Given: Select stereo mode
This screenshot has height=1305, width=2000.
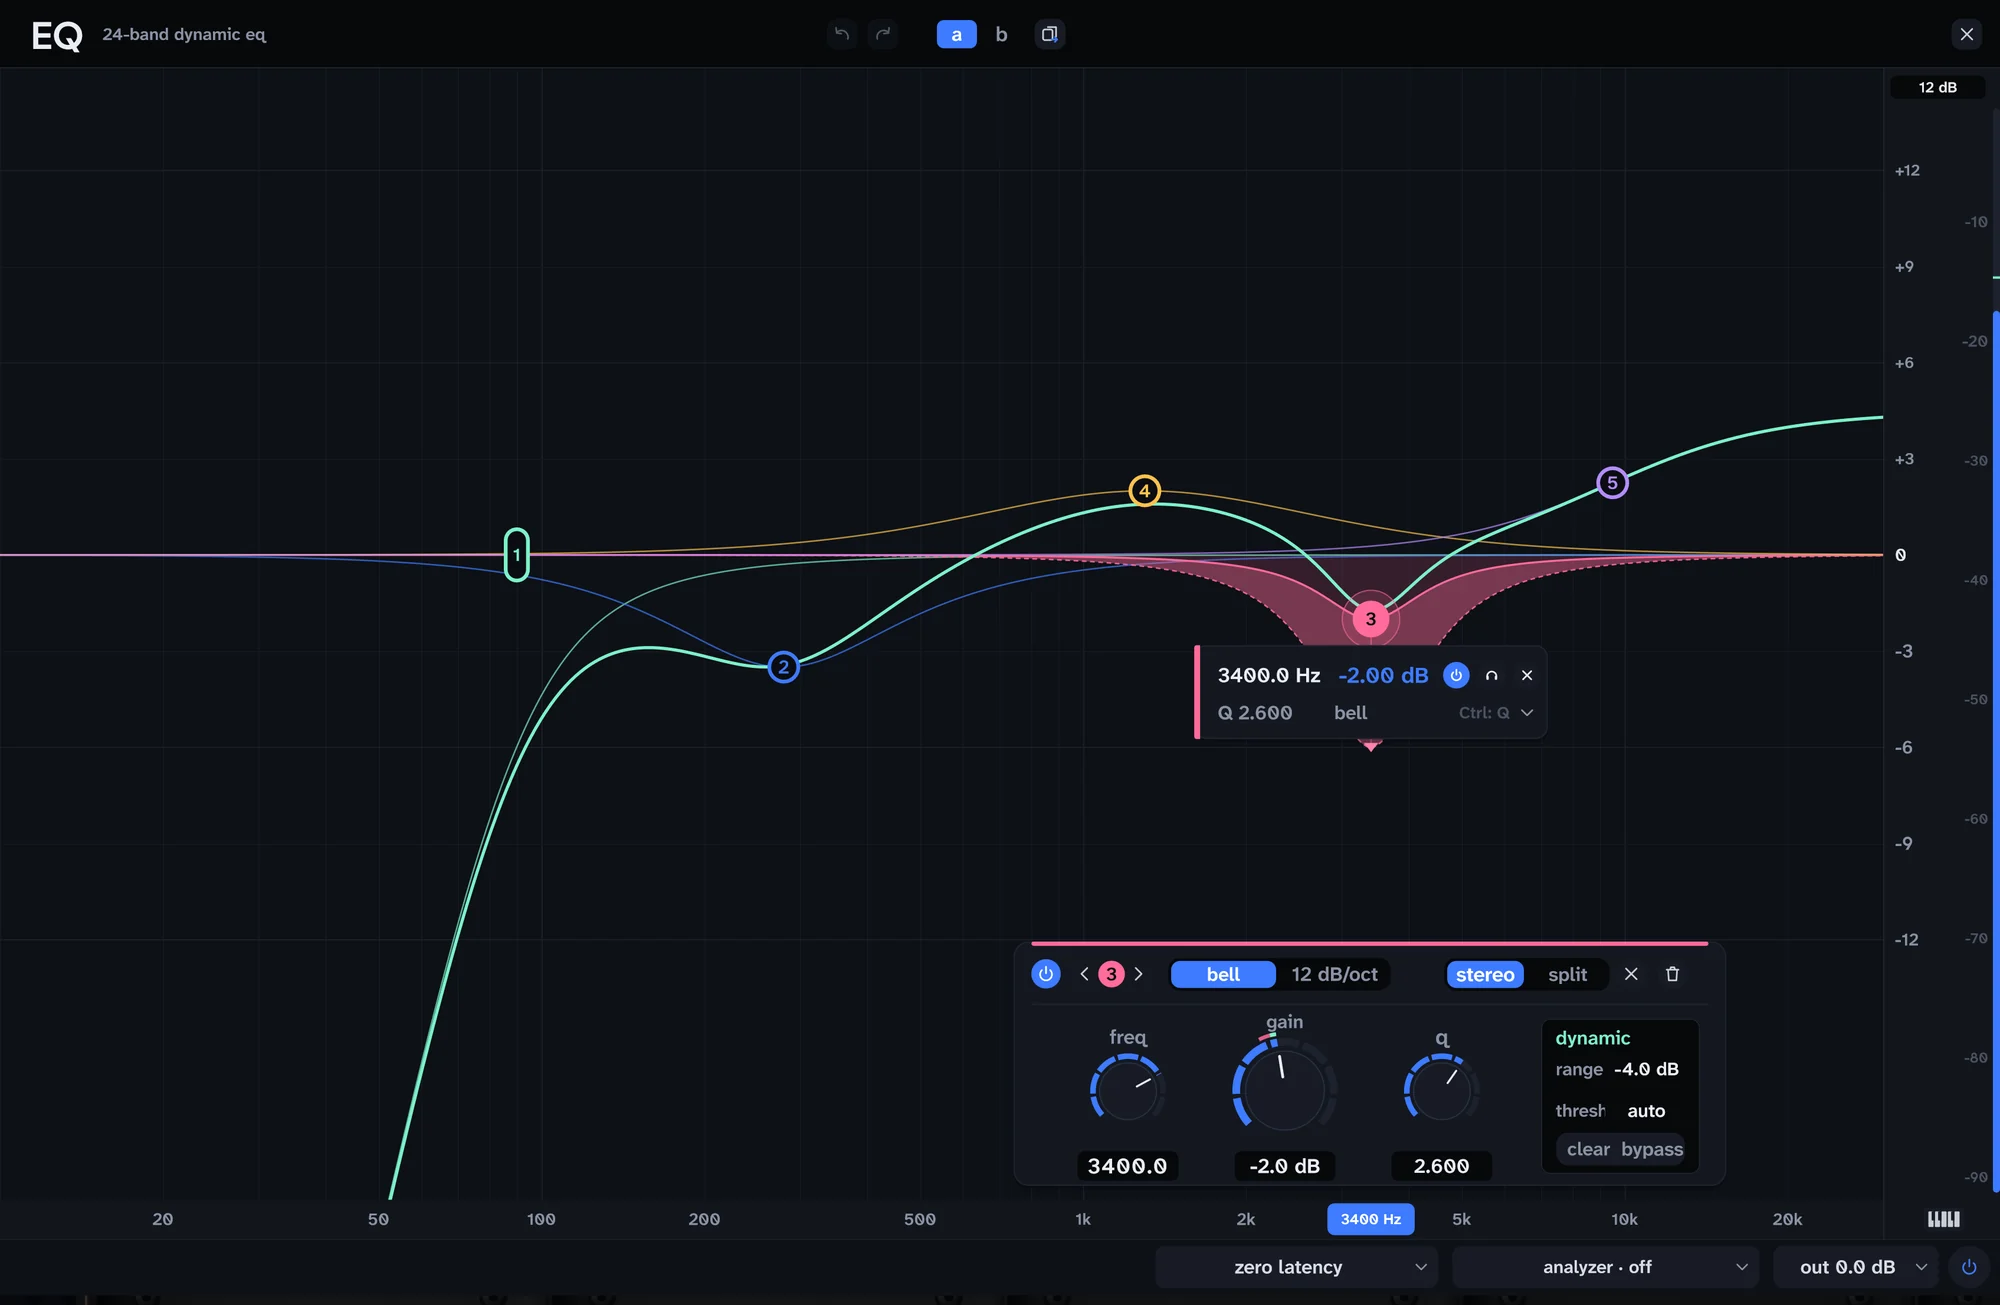Looking at the screenshot, I should tap(1485, 974).
